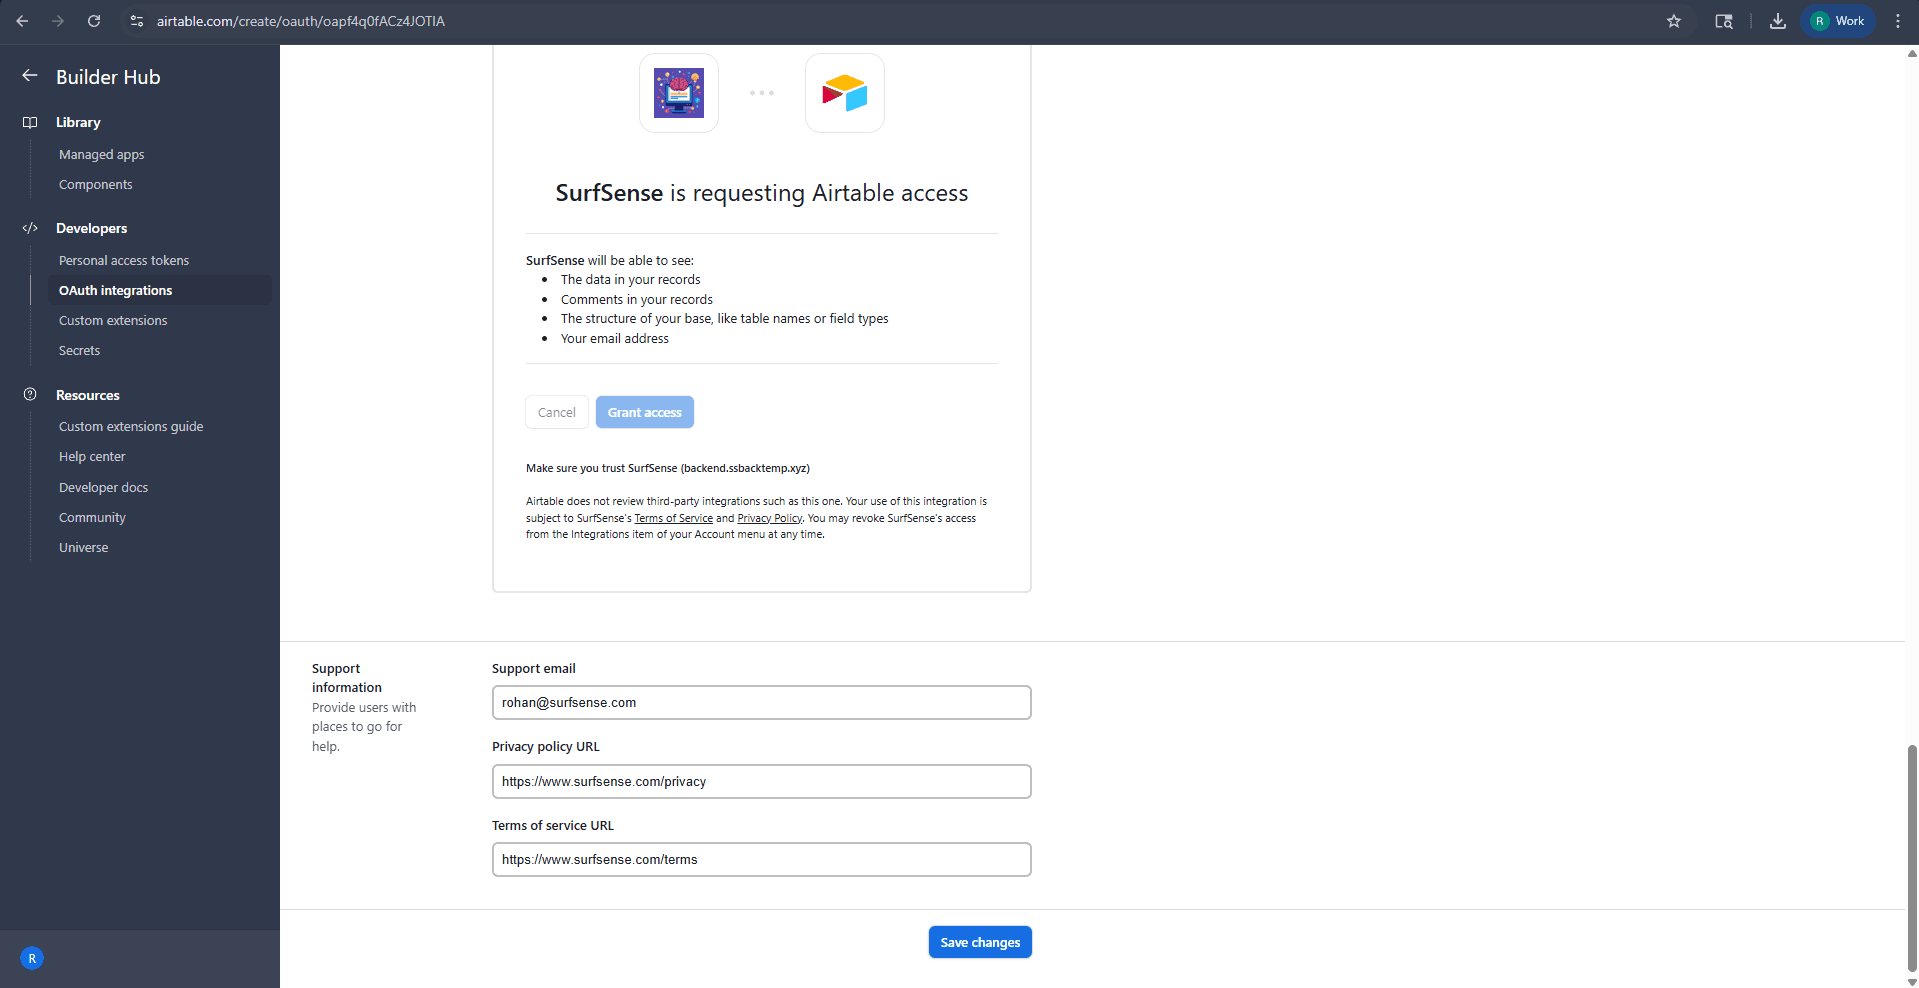This screenshot has width=1919, height=988.
Task: Click the Save changes button
Action: click(x=980, y=942)
